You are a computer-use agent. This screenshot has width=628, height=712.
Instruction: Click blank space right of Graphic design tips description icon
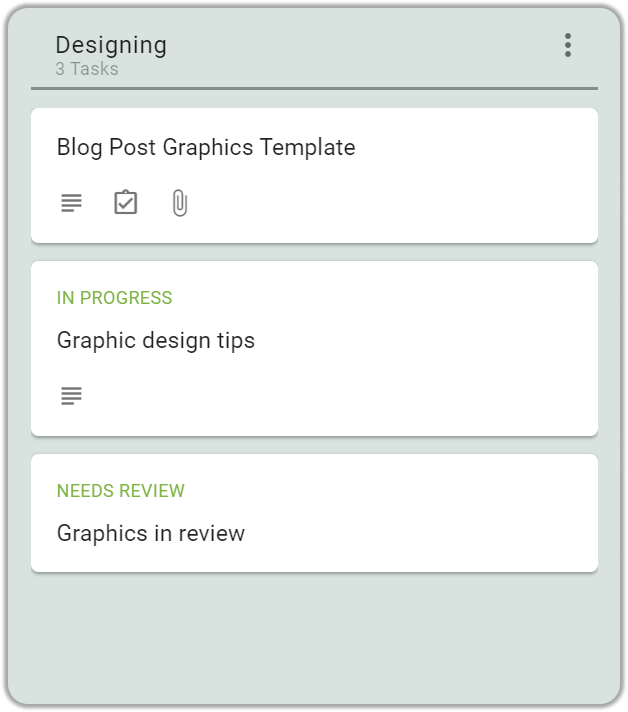(336, 396)
